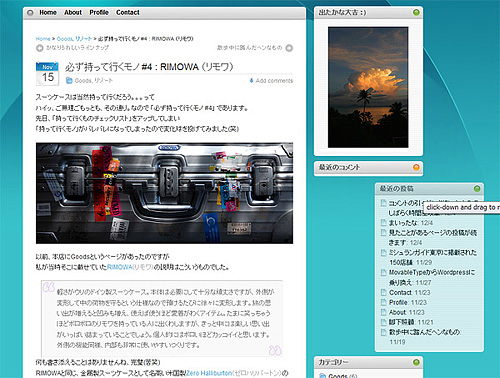Image resolution: width=500 pixels, height=378 pixels.
Task: Click the Nov 15 calendar date icon
Action: [47, 74]
